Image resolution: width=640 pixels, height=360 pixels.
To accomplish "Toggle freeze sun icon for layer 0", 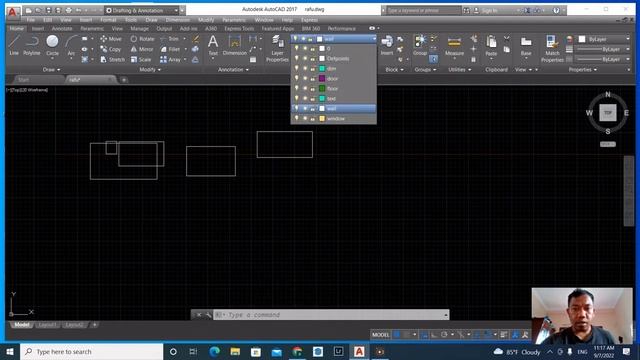I will pyautogui.click(x=304, y=49).
